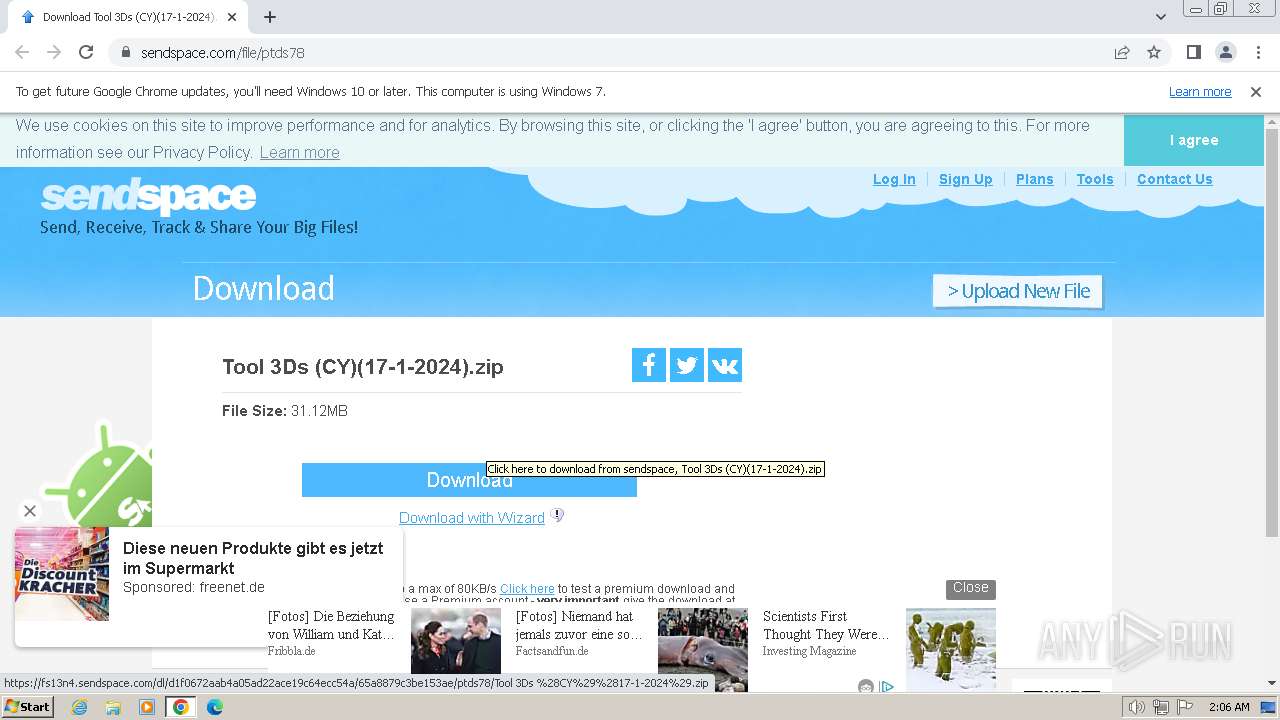
Task: Launch Internet Explorer from the taskbar
Action: click(x=79, y=707)
